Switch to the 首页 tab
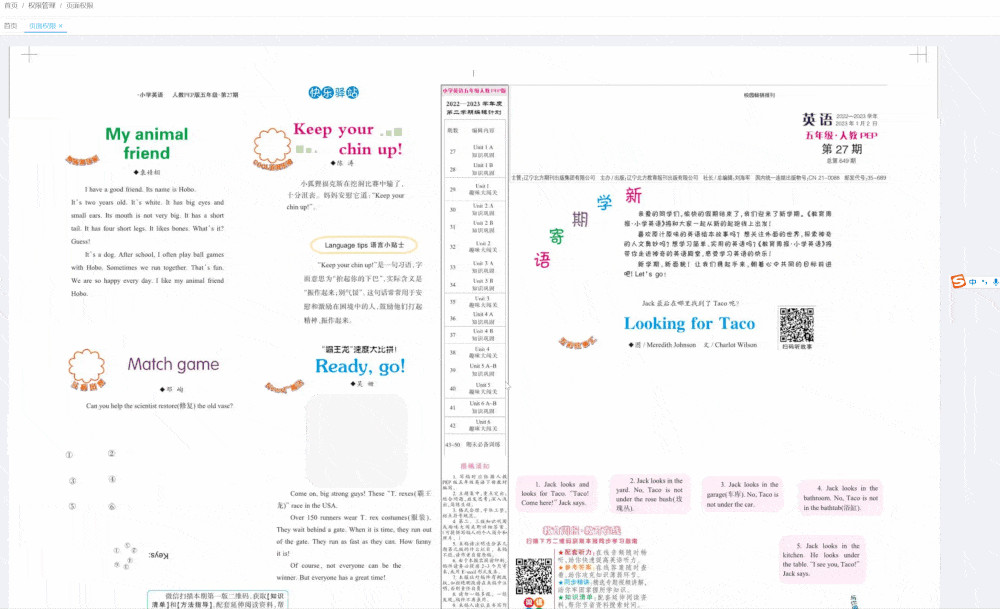This screenshot has width=1000, height=609. [11, 26]
